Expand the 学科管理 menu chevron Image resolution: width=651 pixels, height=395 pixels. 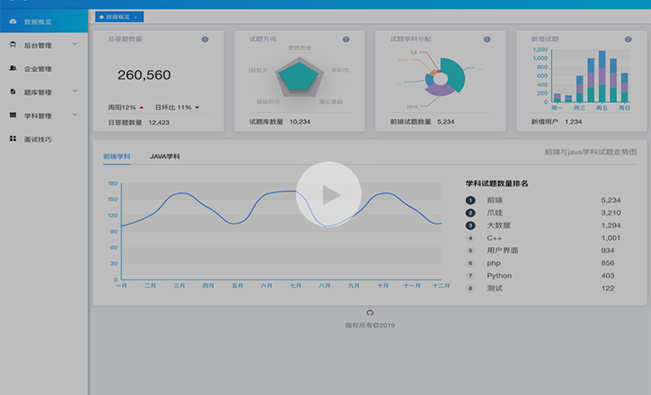(x=75, y=114)
